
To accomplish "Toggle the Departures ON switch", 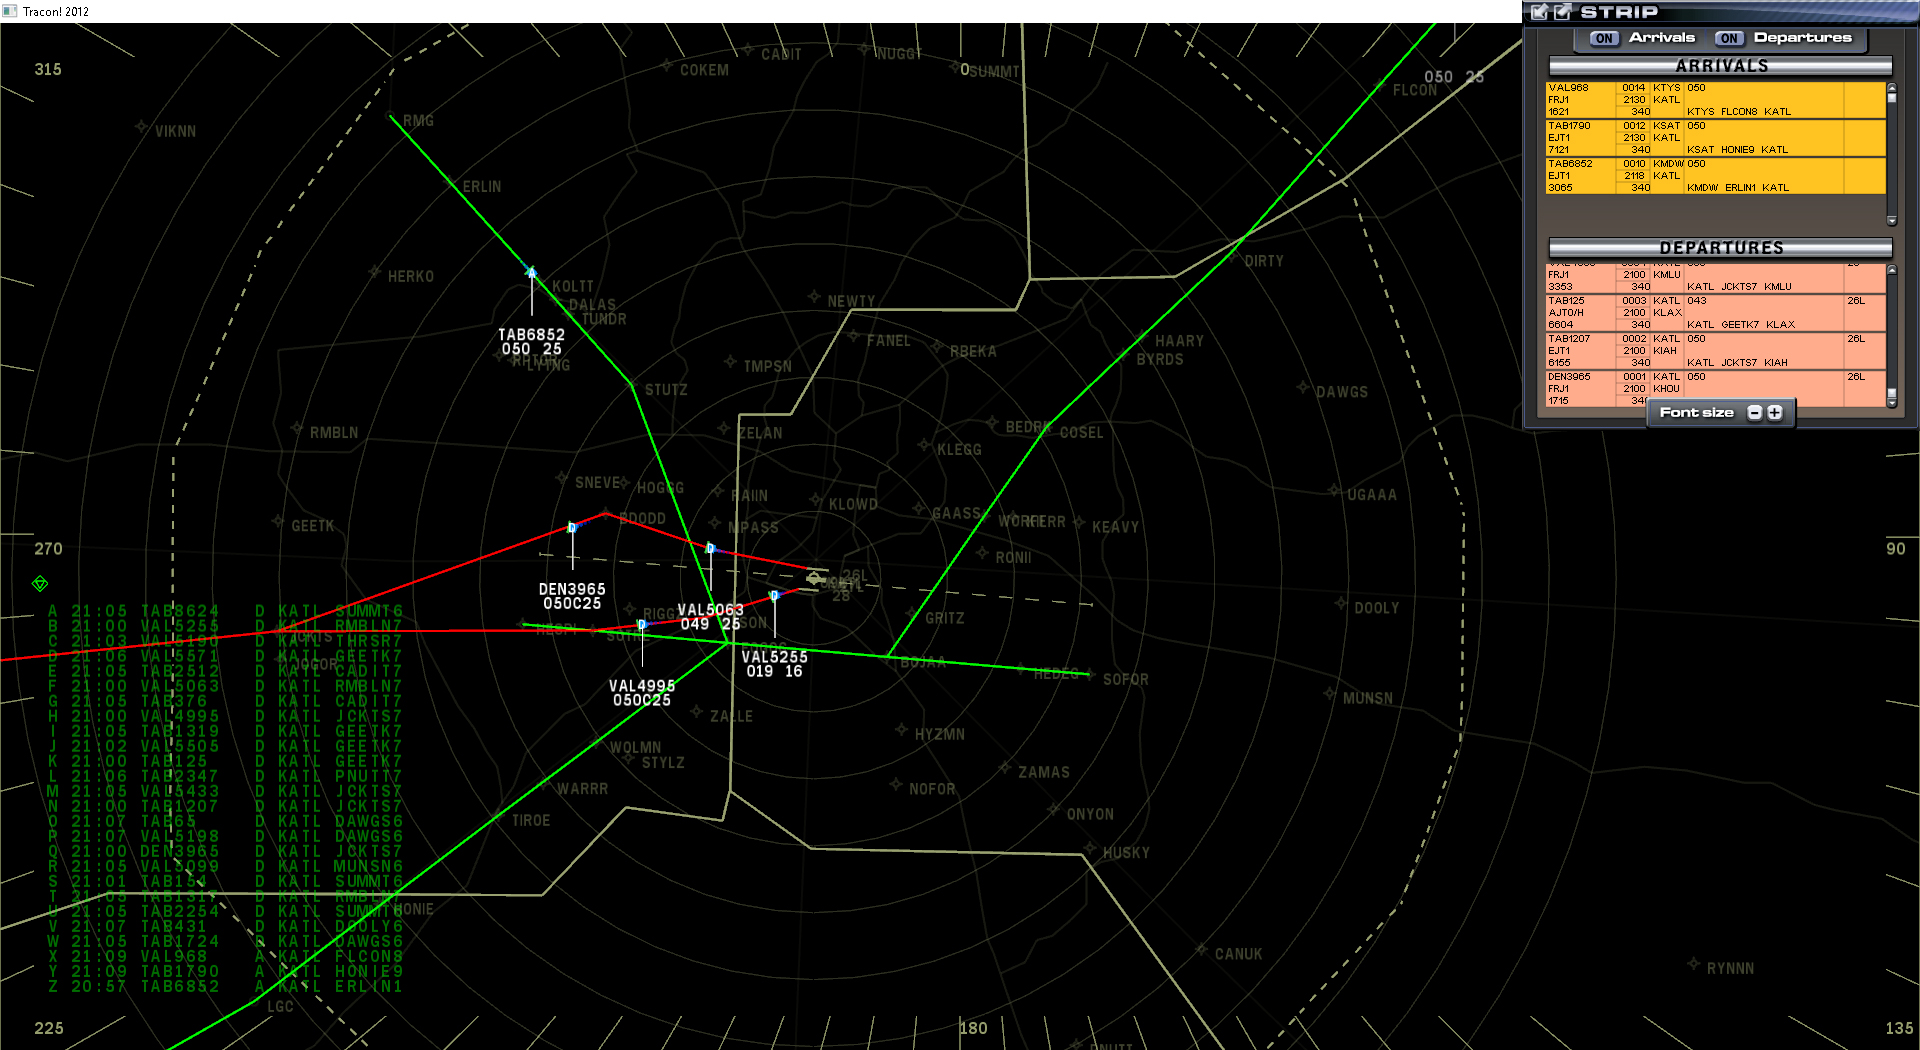I will (1729, 38).
